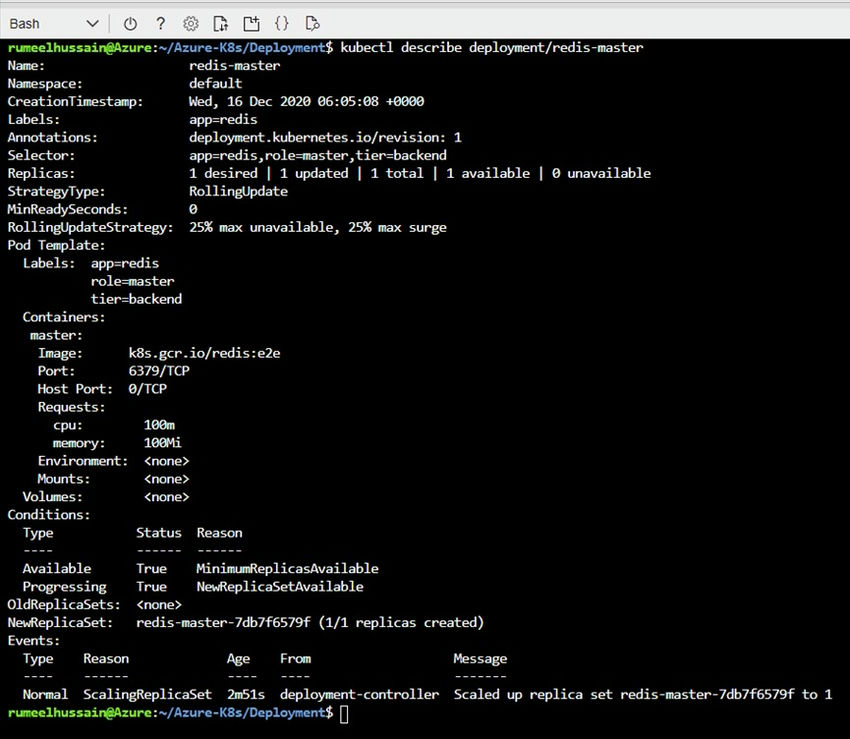Click the Image value k8s.gcr.io/redis:e2e
This screenshot has height=739, width=850.
point(204,353)
